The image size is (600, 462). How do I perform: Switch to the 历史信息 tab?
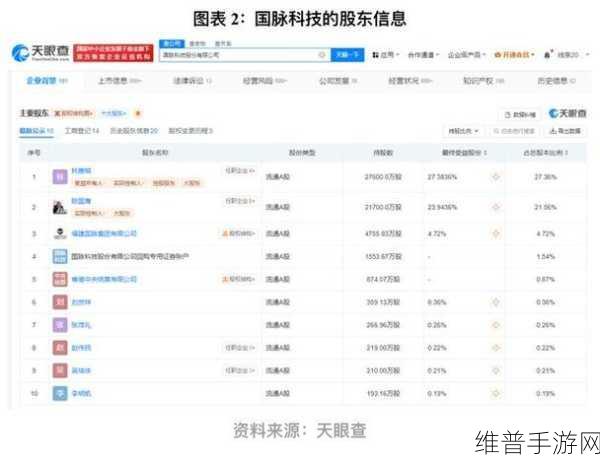point(556,80)
